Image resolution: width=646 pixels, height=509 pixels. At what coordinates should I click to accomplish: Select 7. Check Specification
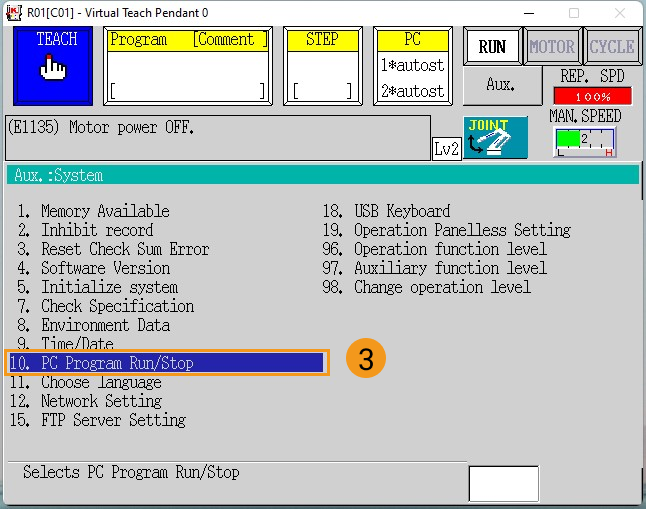(105, 306)
